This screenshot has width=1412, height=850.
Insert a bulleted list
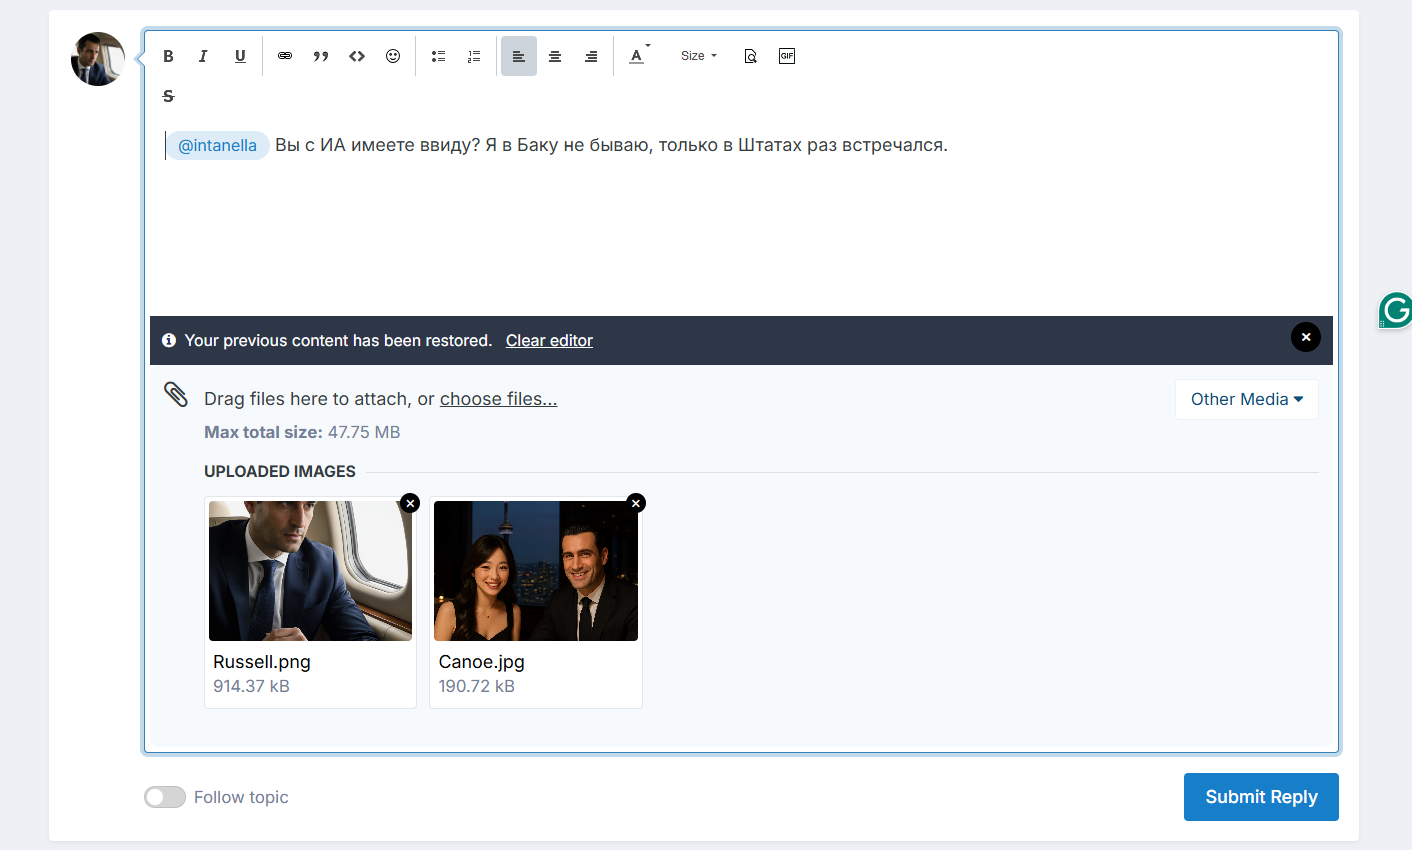tap(438, 56)
